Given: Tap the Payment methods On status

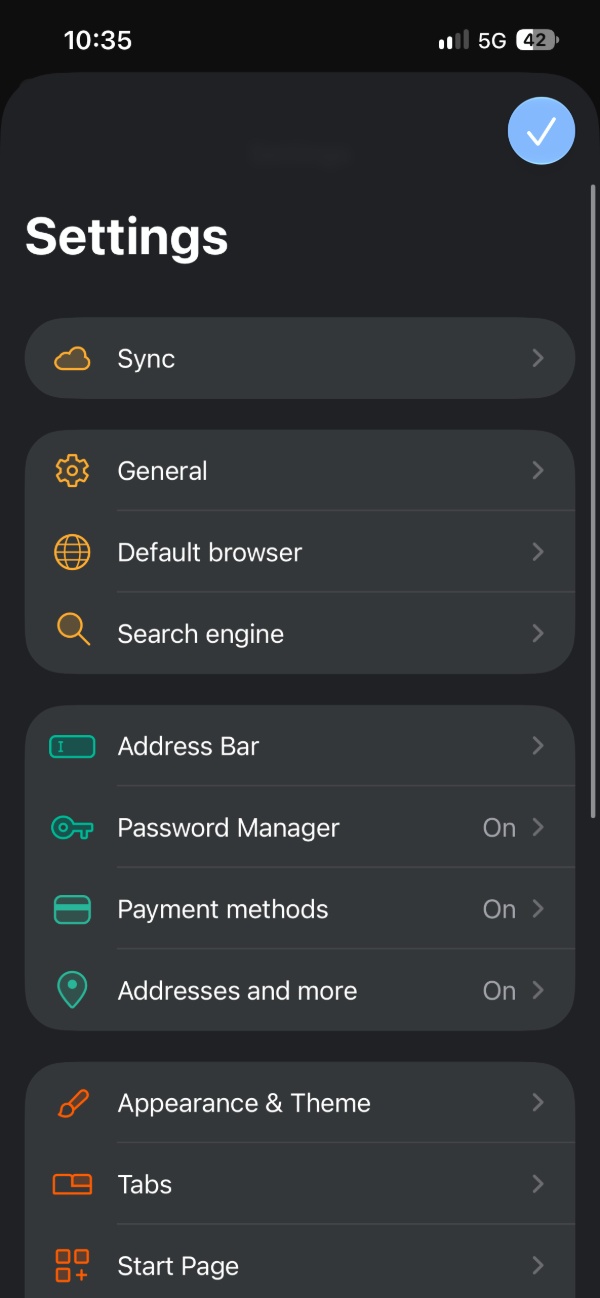Looking at the screenshot, I should pos(499,909).
